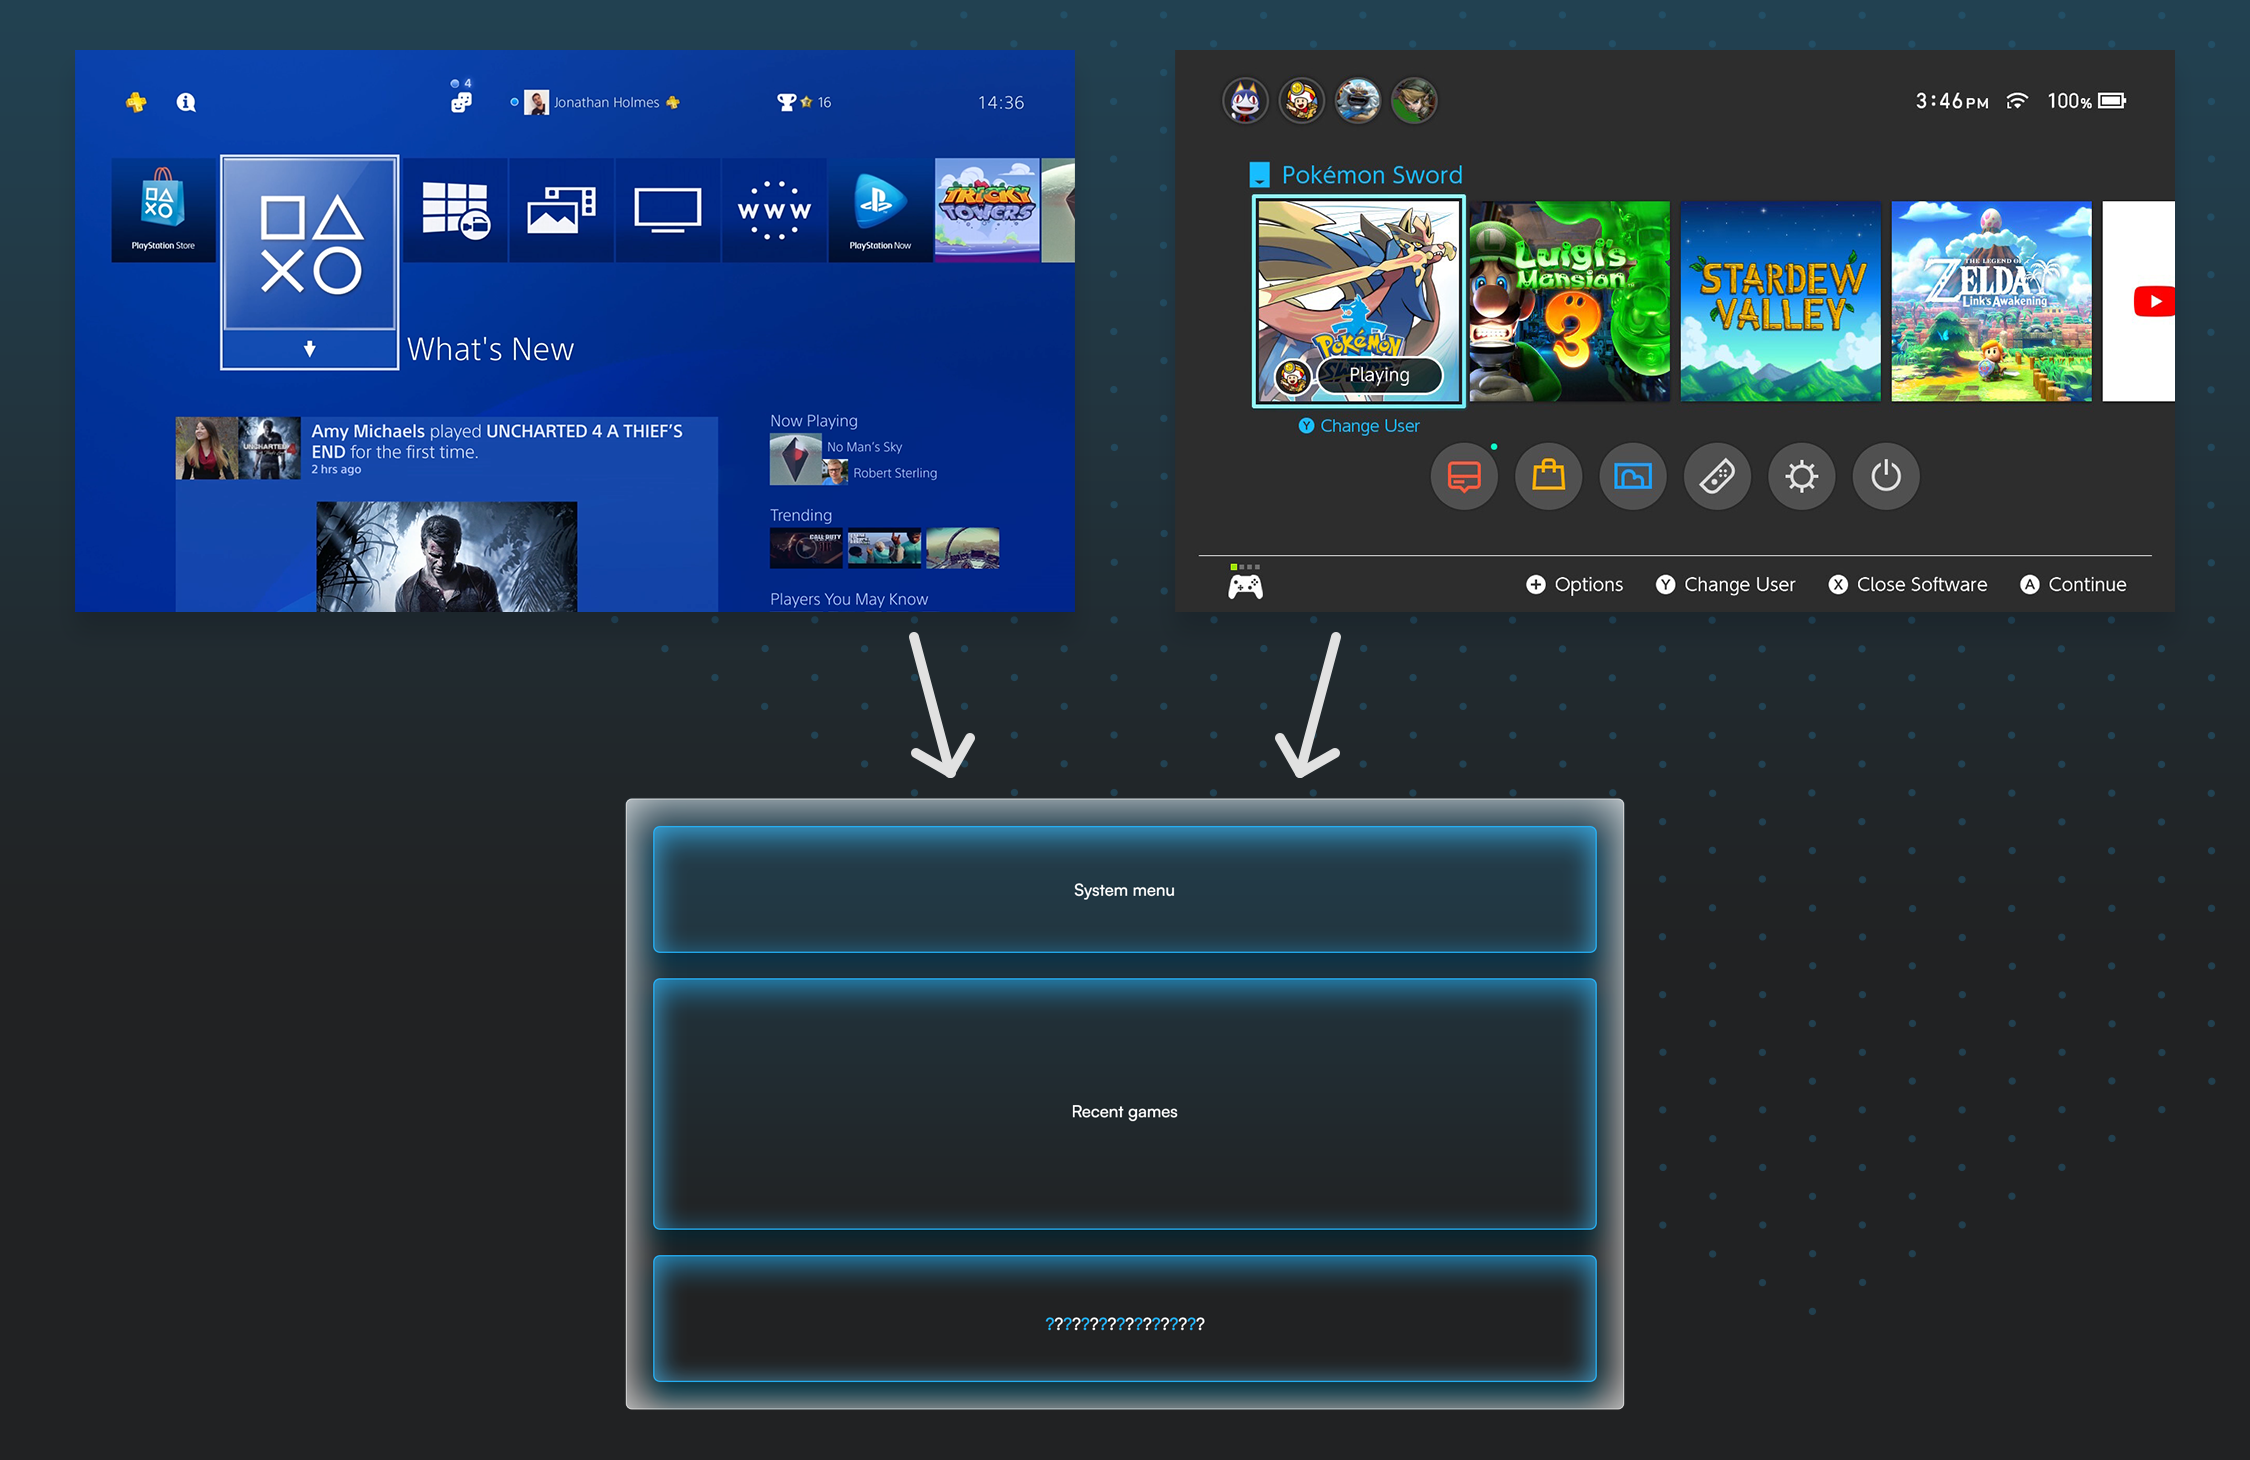Open the PlayStation Store icon
2250x1460 pixels.
tap(163, 210)
